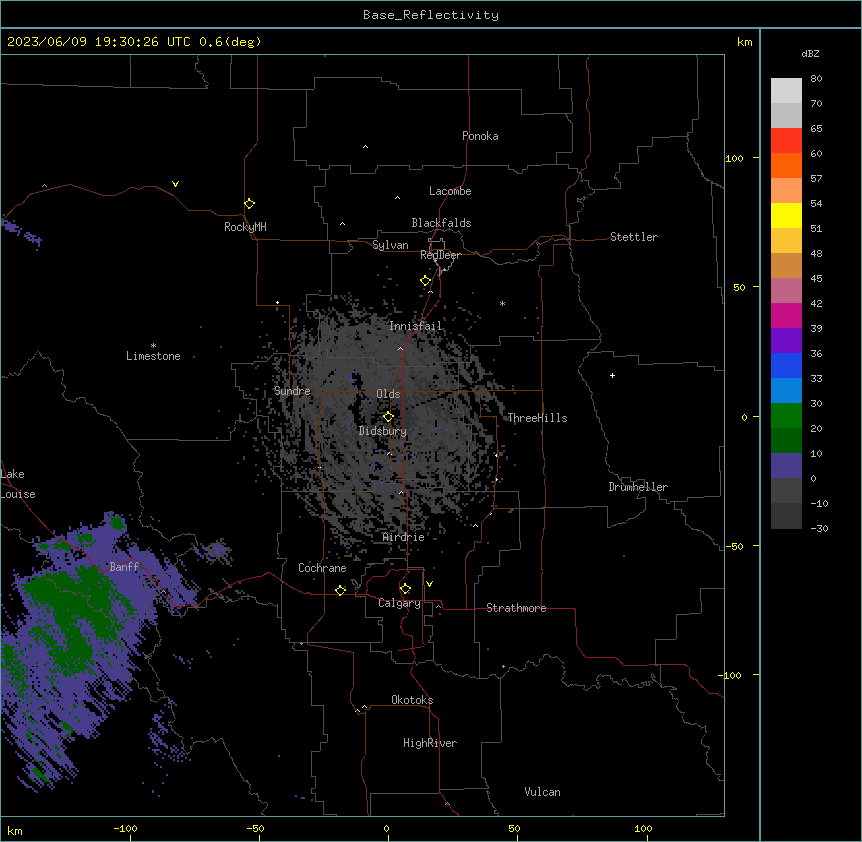Image resolution: width=862 pixels, height=842 pixels.
Task: Click the yellow V marker northwest of RockyMH
Action: coord(175,184)
